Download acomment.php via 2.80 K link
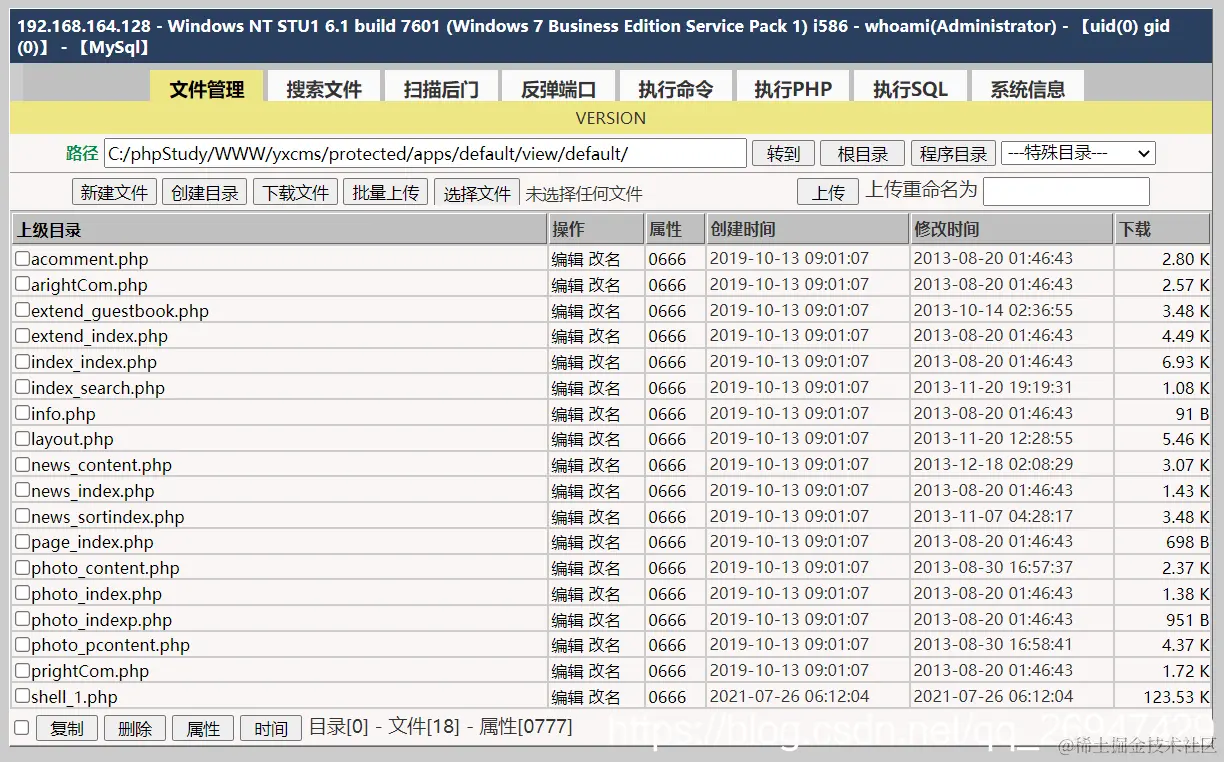Screen dimensions: 1224x762 click(x=1186, y=259)
